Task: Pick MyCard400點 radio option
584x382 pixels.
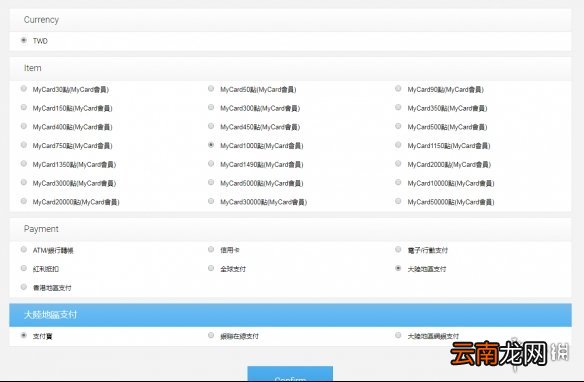Action: click(x=24, y=126)
